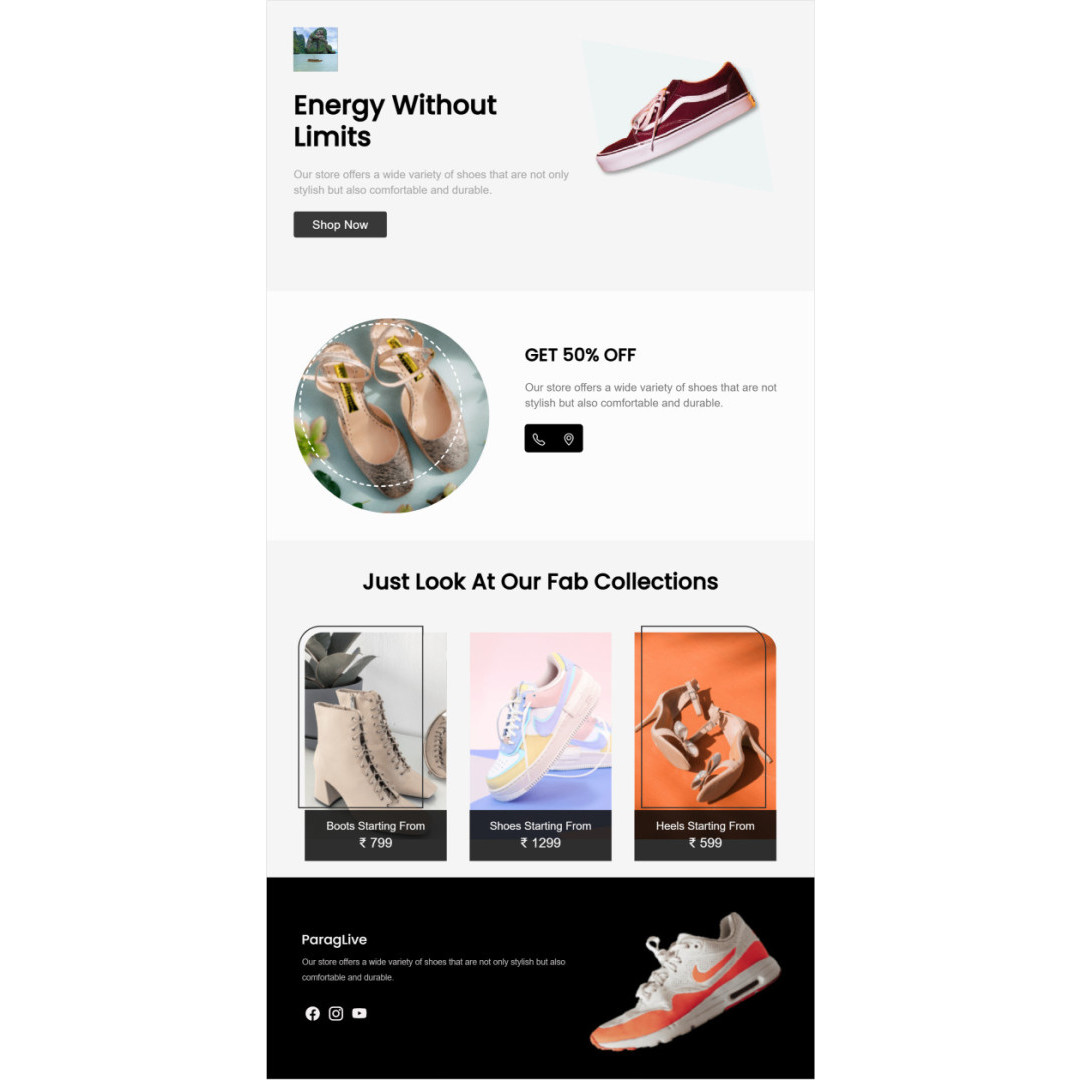This screenshot has width=1080, height=1080.
Task: Click the beige lace-up boots photo
Action: point(375,721)
